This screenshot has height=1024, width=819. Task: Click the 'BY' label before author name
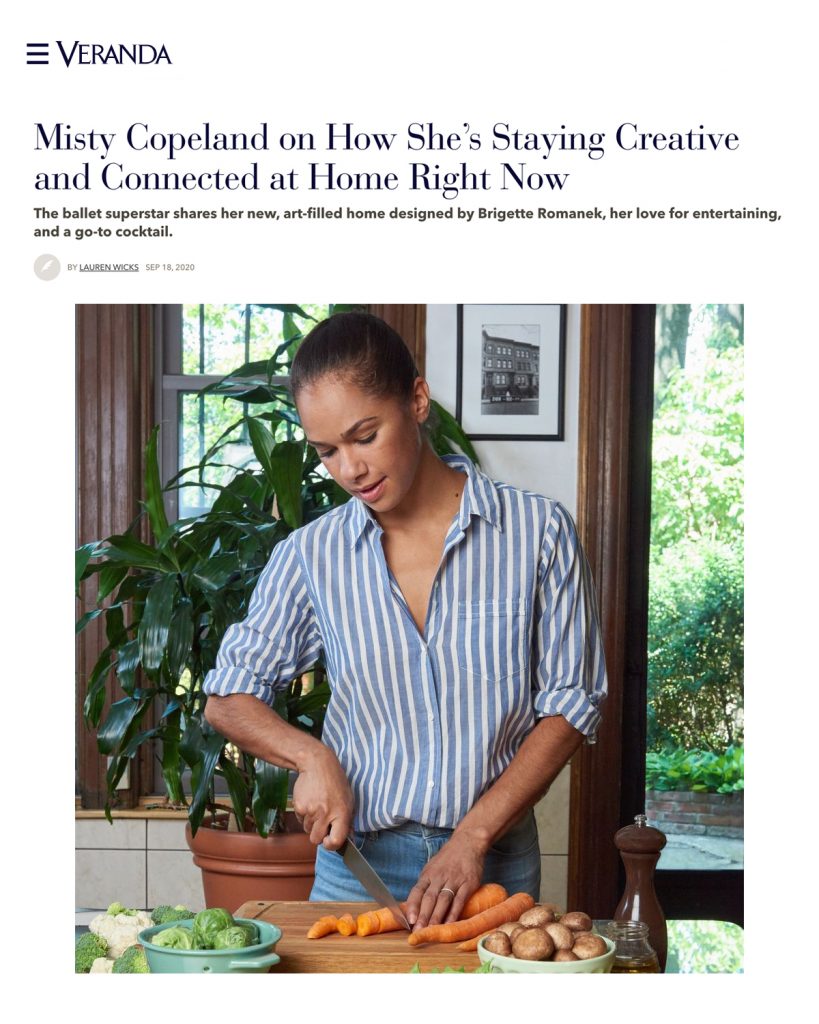click(x=72, y=267)
